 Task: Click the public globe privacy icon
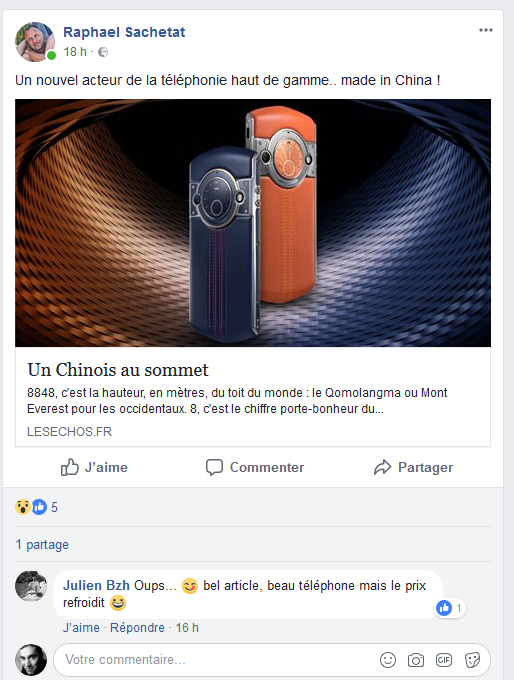103,52
